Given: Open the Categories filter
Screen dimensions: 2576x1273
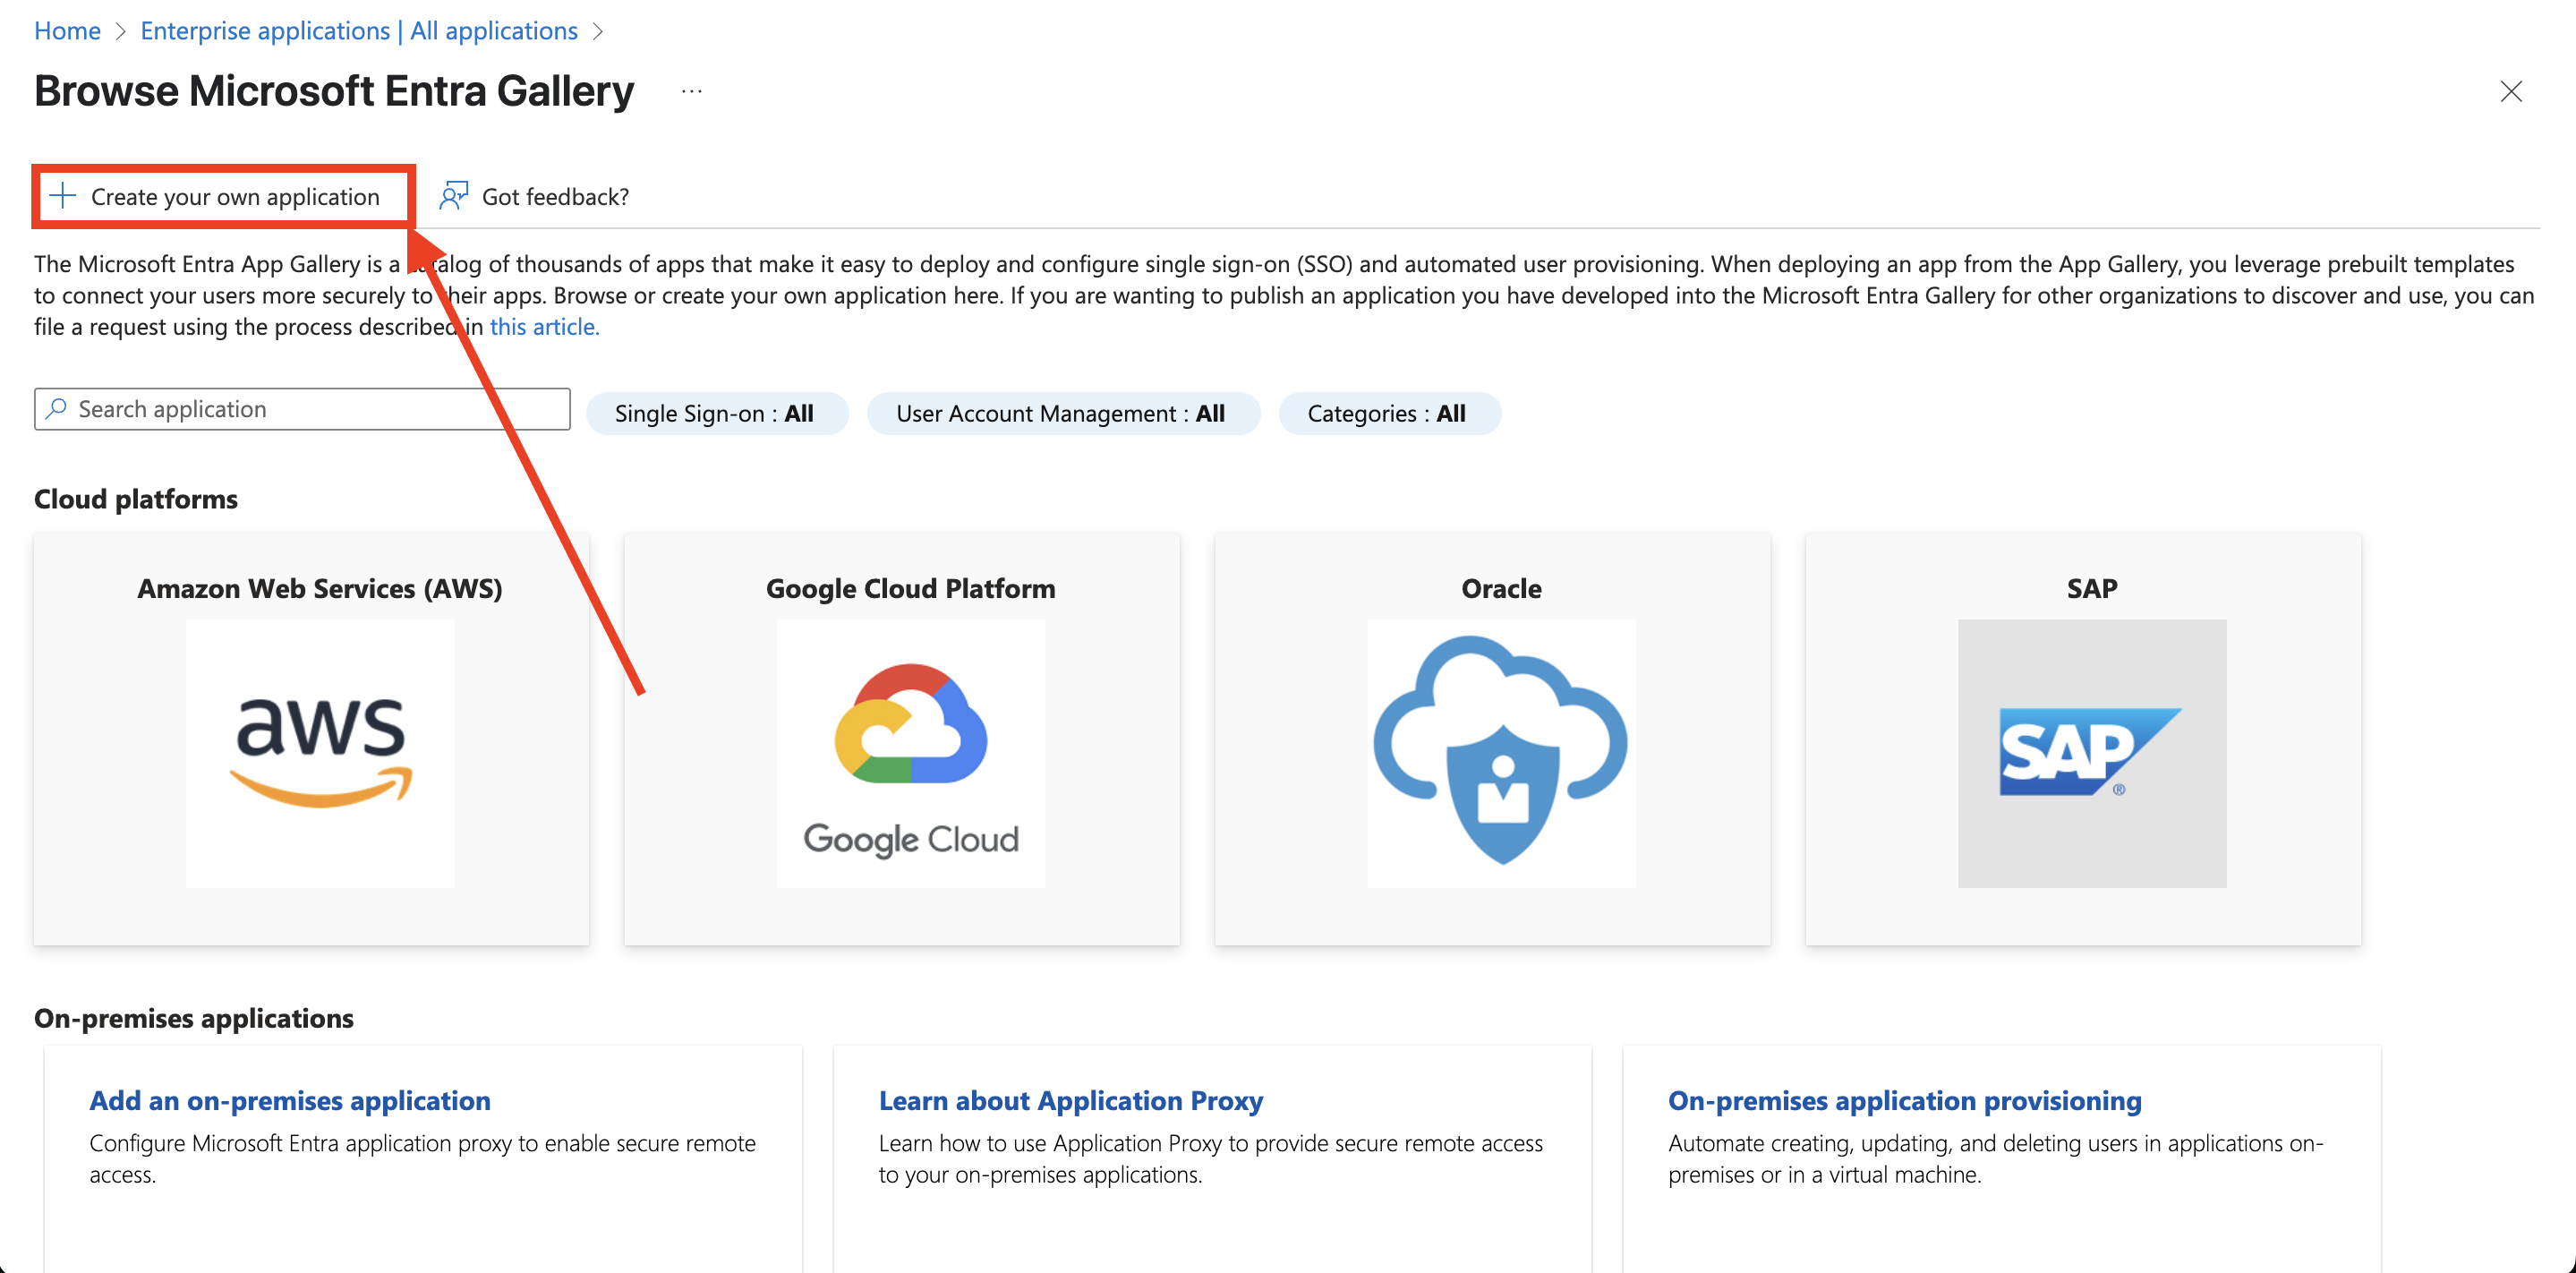Looking at the screenshot, I should (1388, 413).
